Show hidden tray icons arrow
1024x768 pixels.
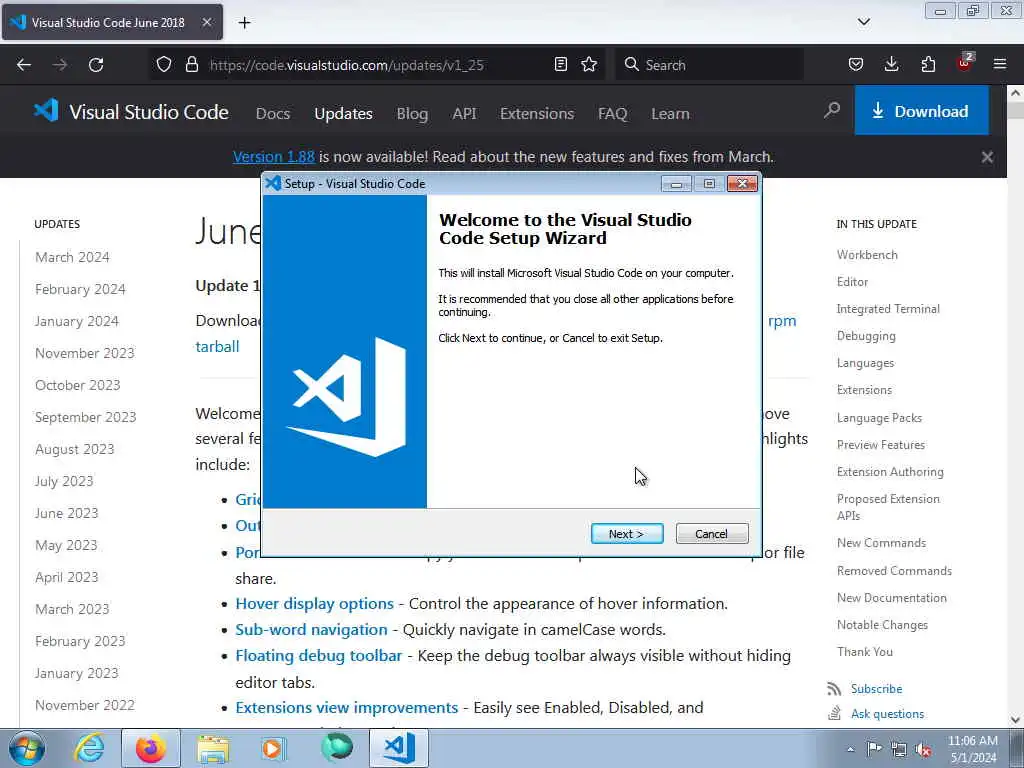pyautogui.click(x=850, y=749)
